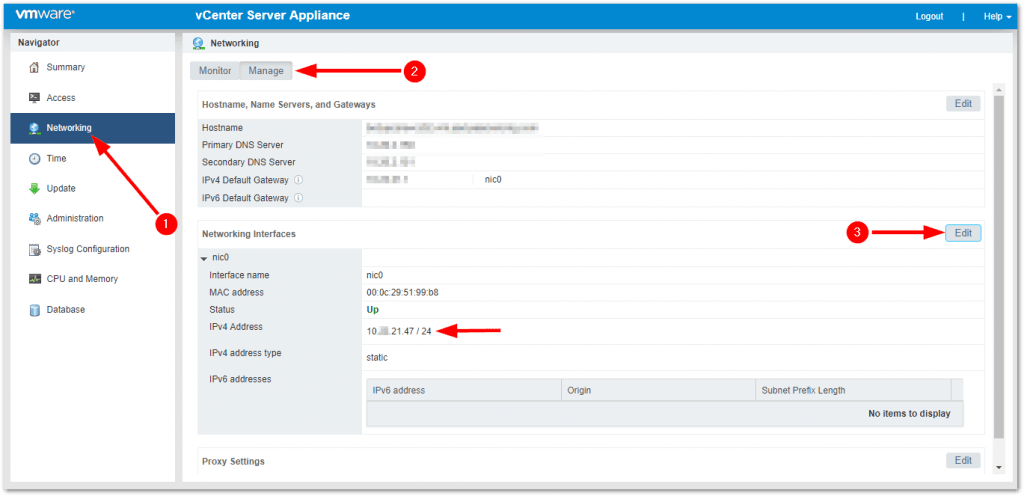Click nic0 beside the IPv4 gateway

493,179
